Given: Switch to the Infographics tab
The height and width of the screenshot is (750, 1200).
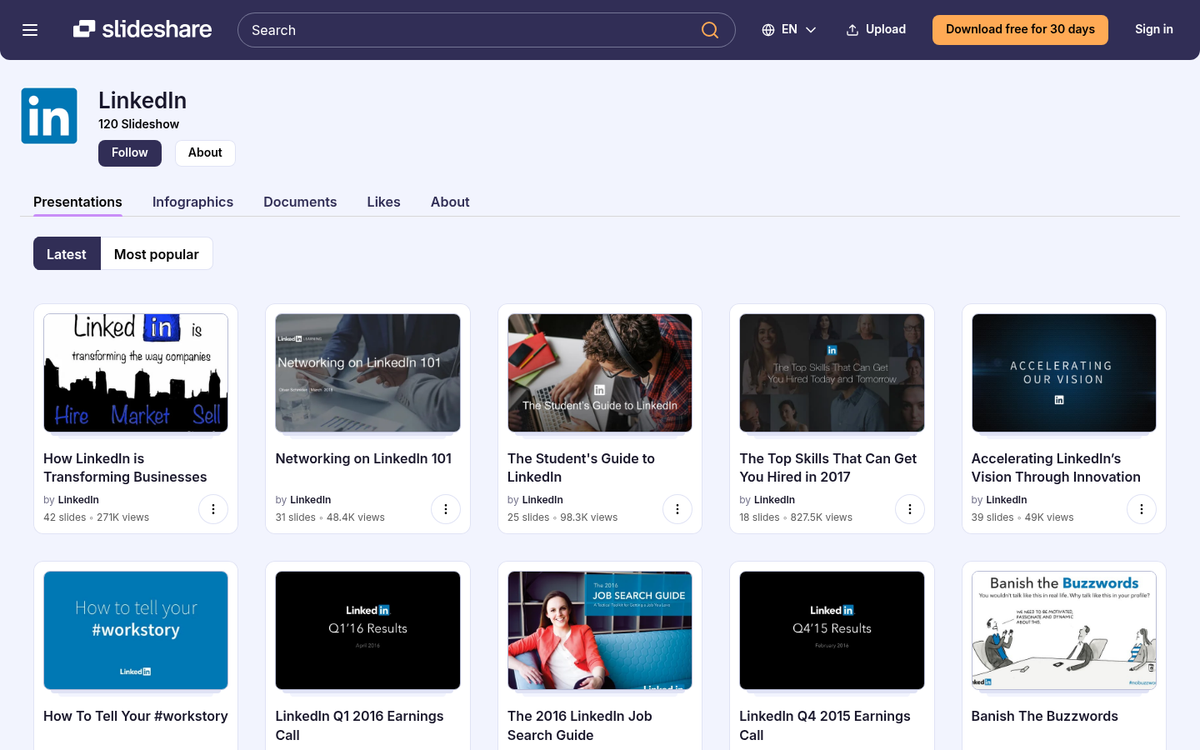Looking at the screenshot, I should coord(193,202).
